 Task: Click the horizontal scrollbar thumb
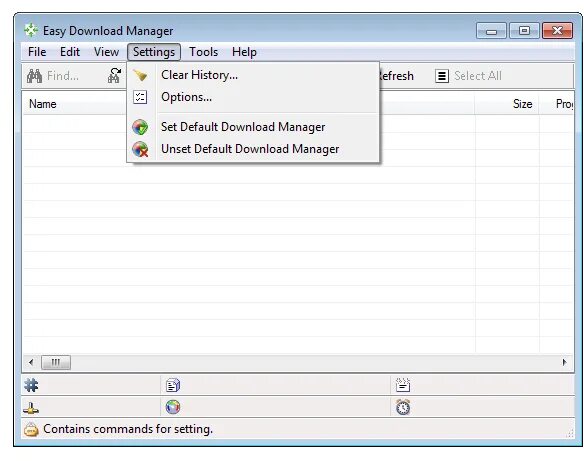point(55,362)
